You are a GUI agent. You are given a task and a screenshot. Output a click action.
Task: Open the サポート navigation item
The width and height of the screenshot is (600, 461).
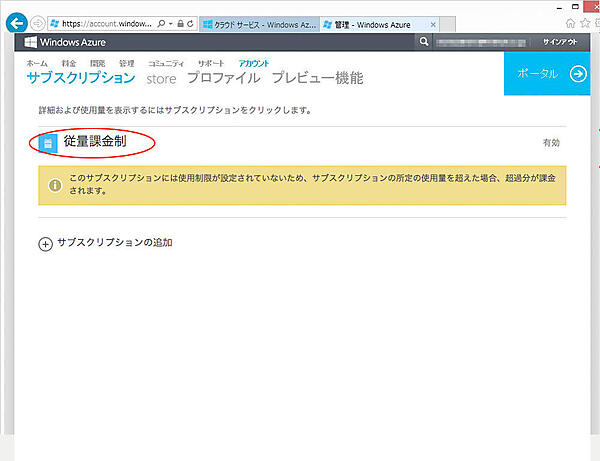[211, 64]
